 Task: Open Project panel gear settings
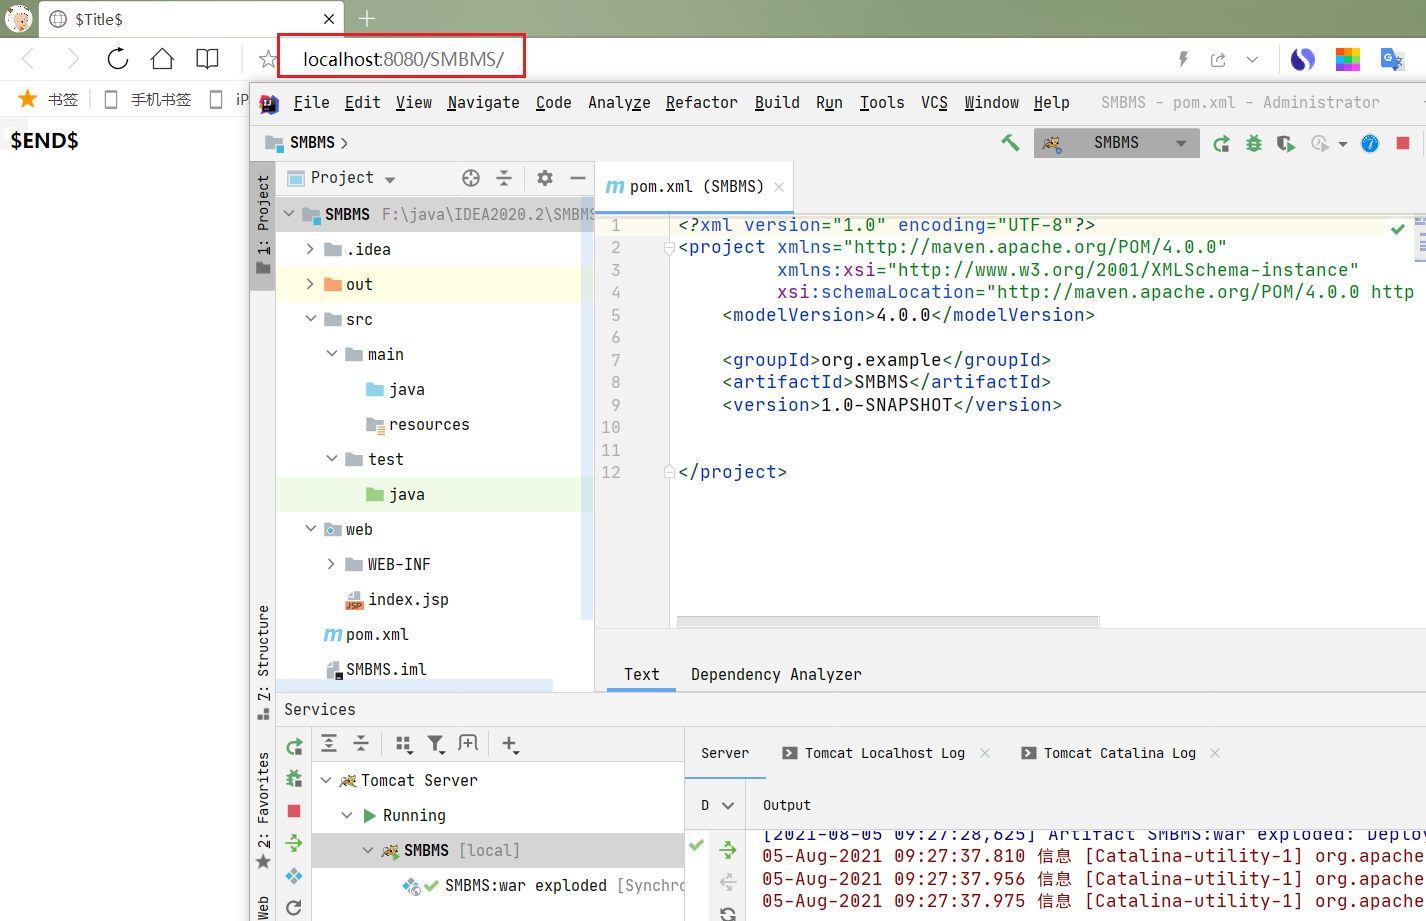(545, 178)
